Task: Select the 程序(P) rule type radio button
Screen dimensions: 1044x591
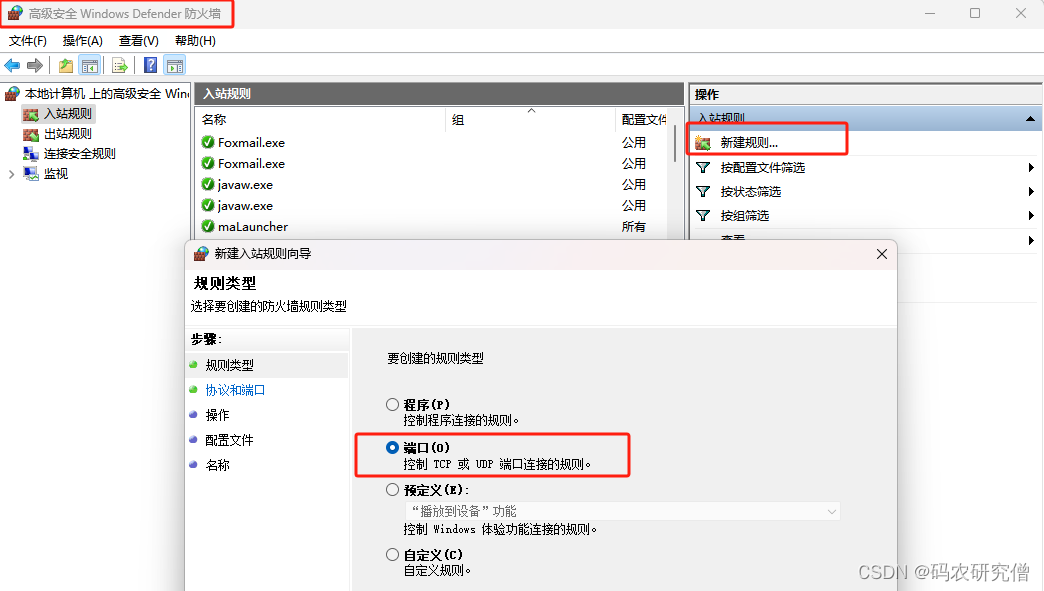Action: (393, 405)
